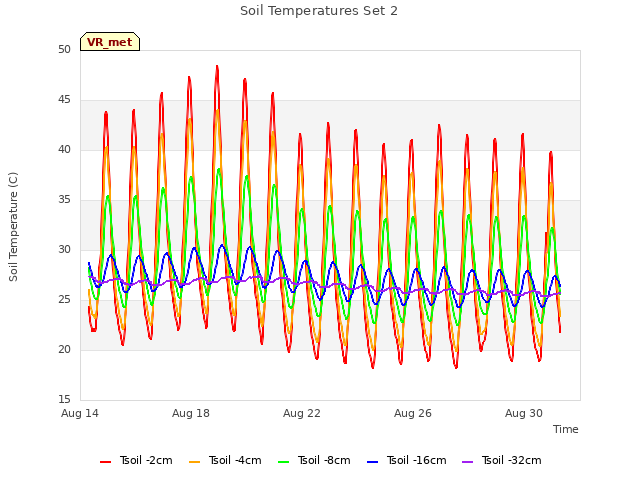Toggle the Tsoil -4cm legend entry
Image resolution: width=640 pixels, height=480 pixels.
[x=225, y=460]
